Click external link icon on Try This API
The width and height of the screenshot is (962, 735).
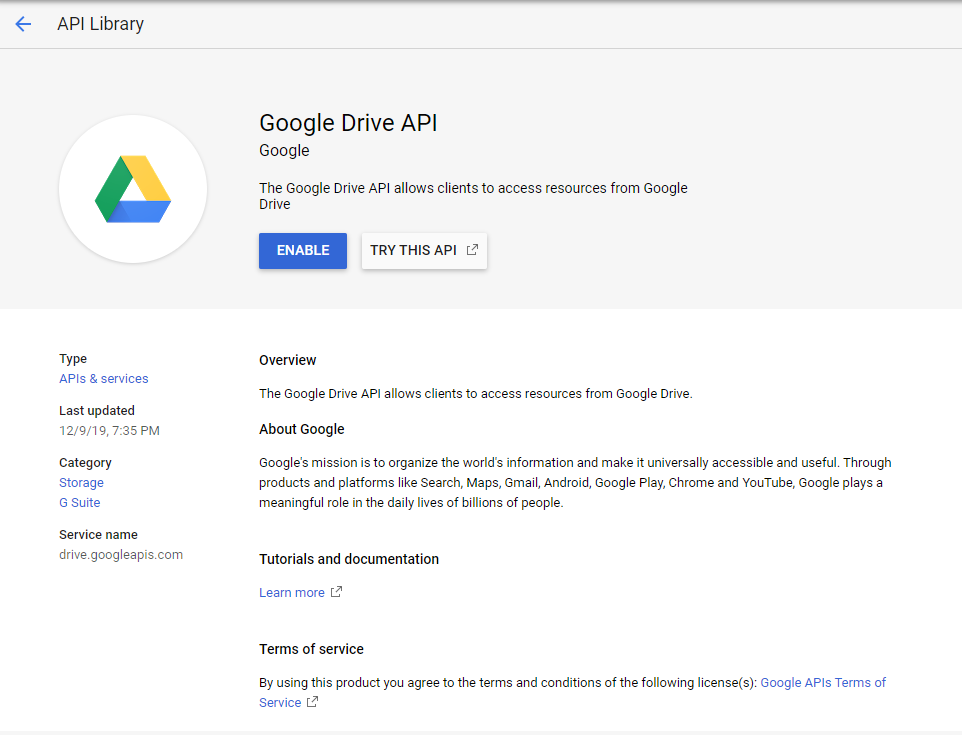pos(472,250)
